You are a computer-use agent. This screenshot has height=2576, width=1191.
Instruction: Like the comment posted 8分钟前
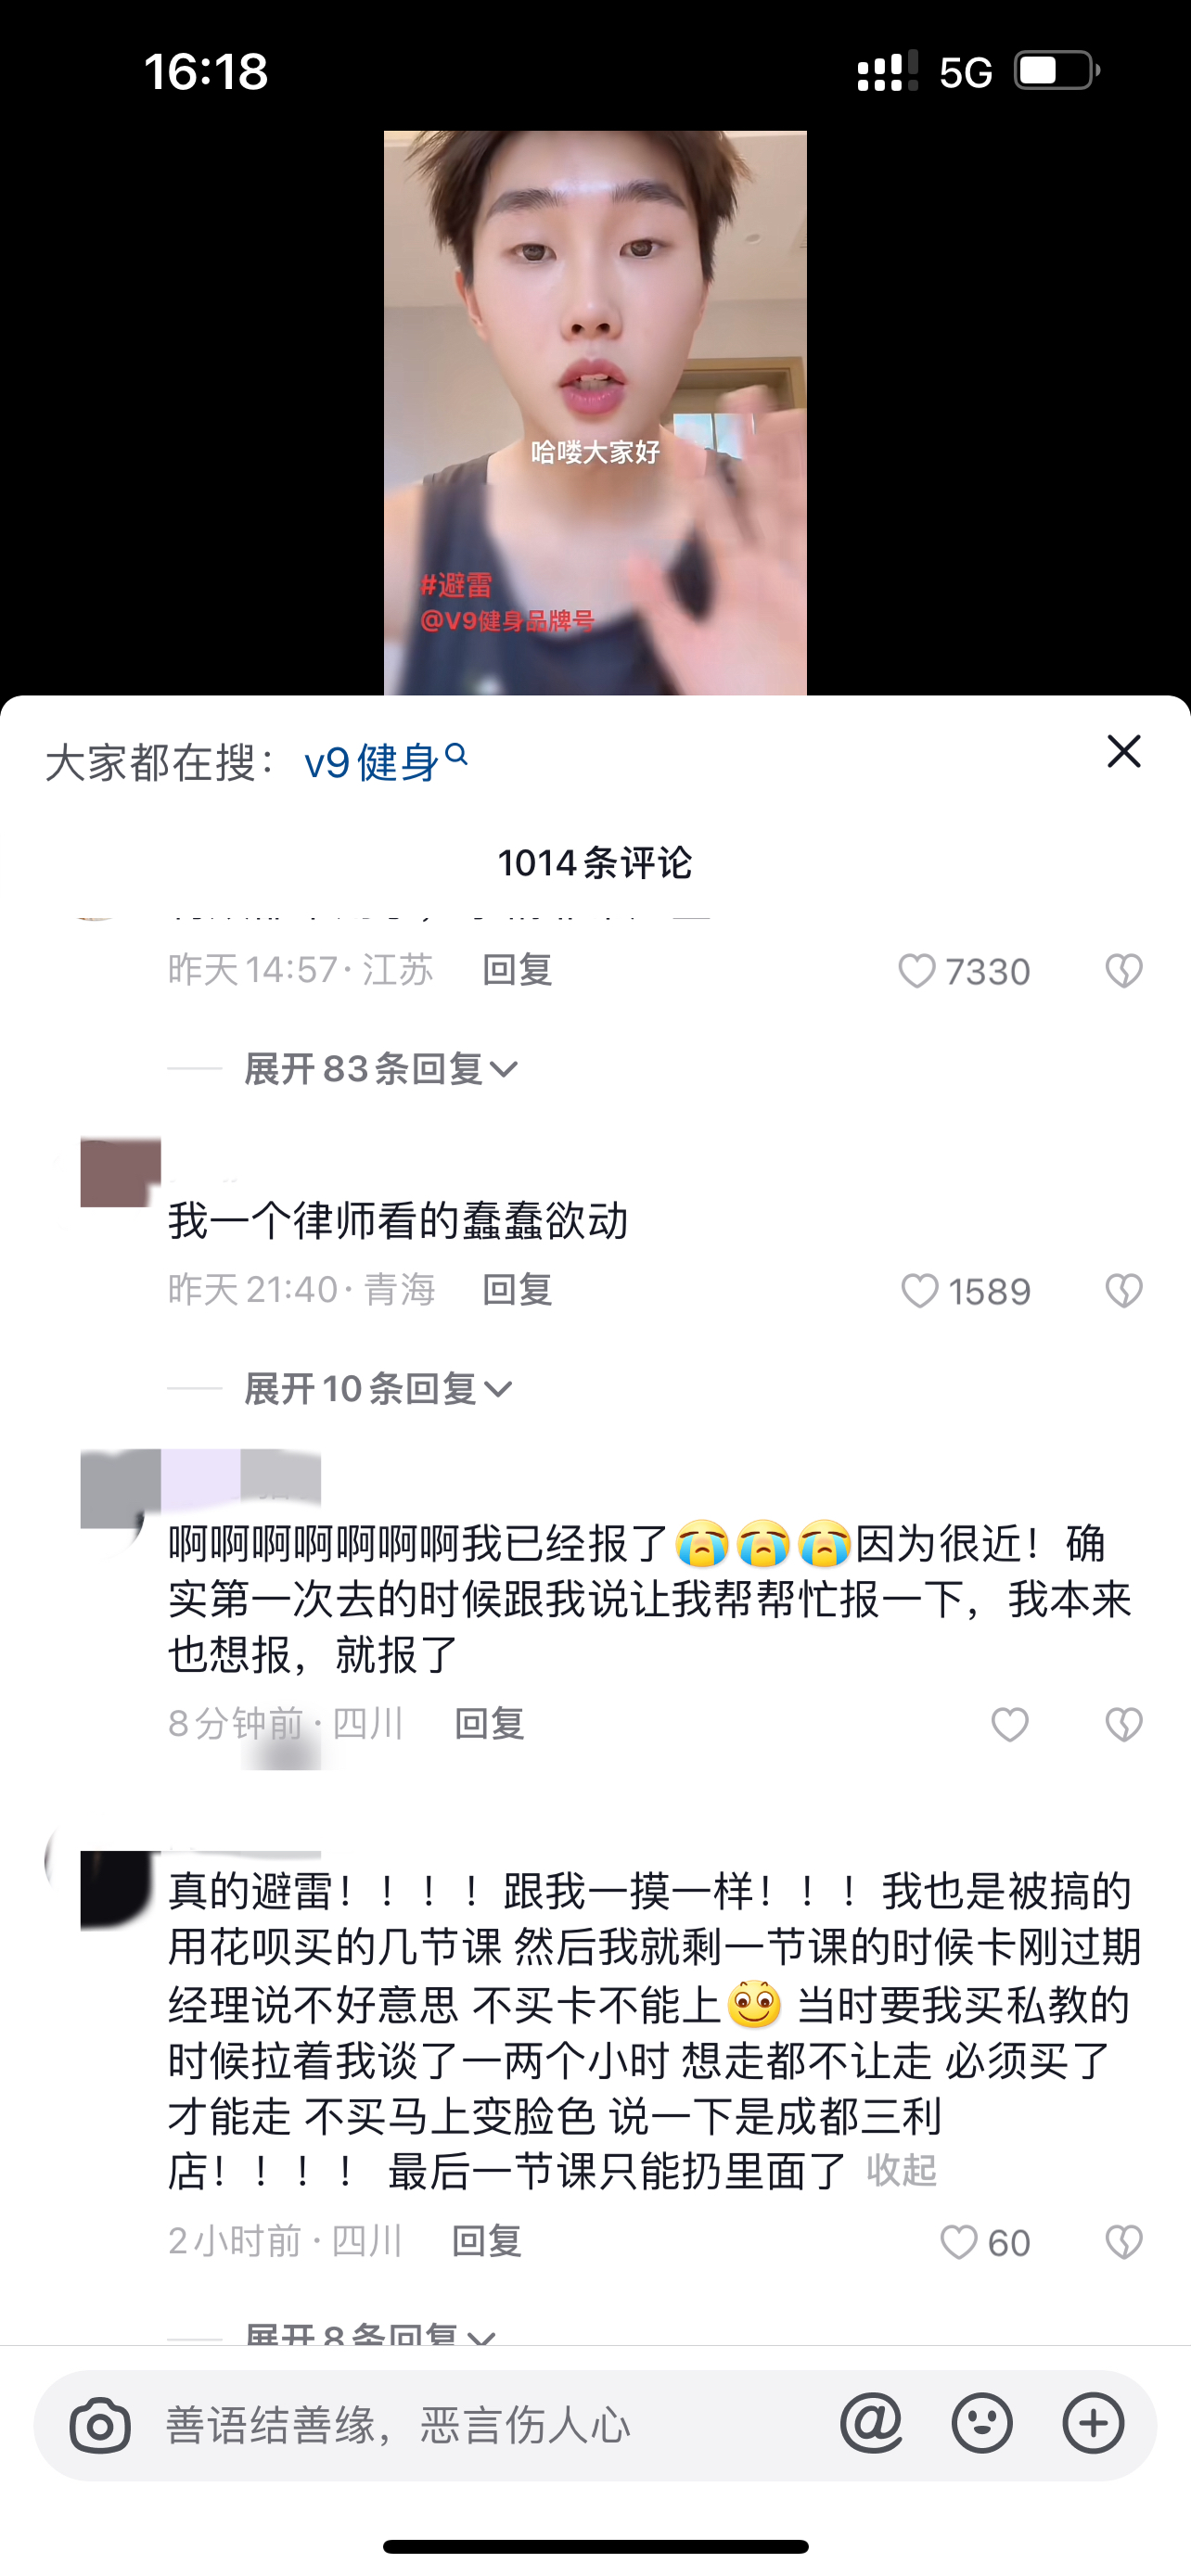coord(1010,1725)
